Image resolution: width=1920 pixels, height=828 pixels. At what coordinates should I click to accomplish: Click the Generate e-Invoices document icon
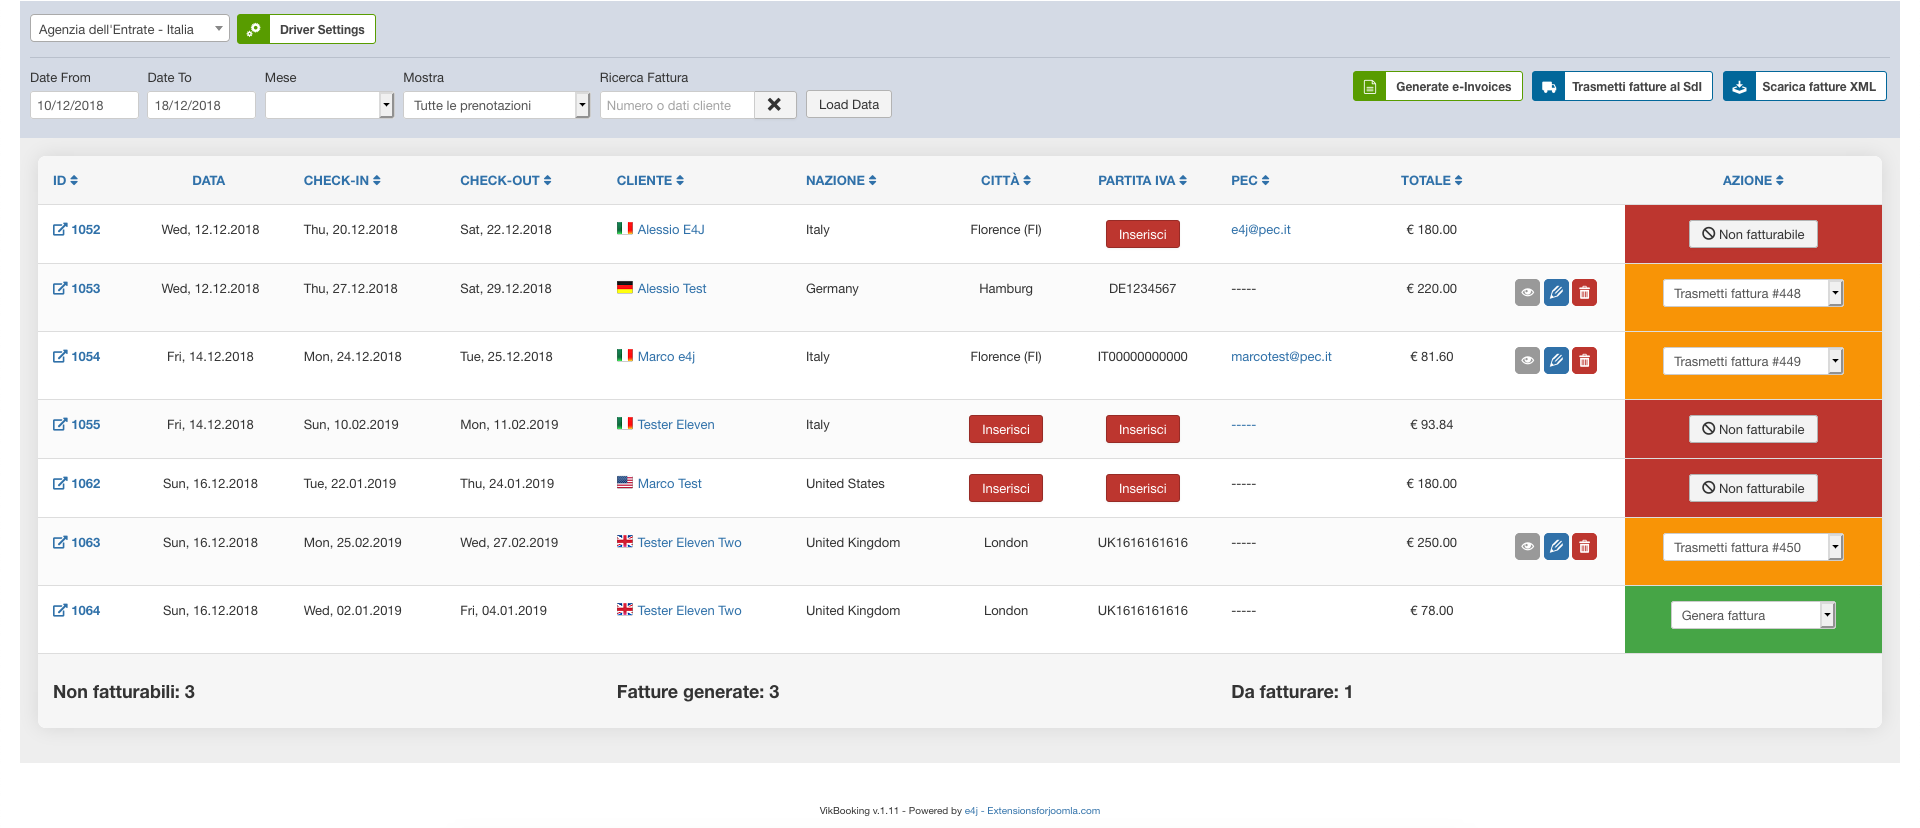coord(1369,87)
